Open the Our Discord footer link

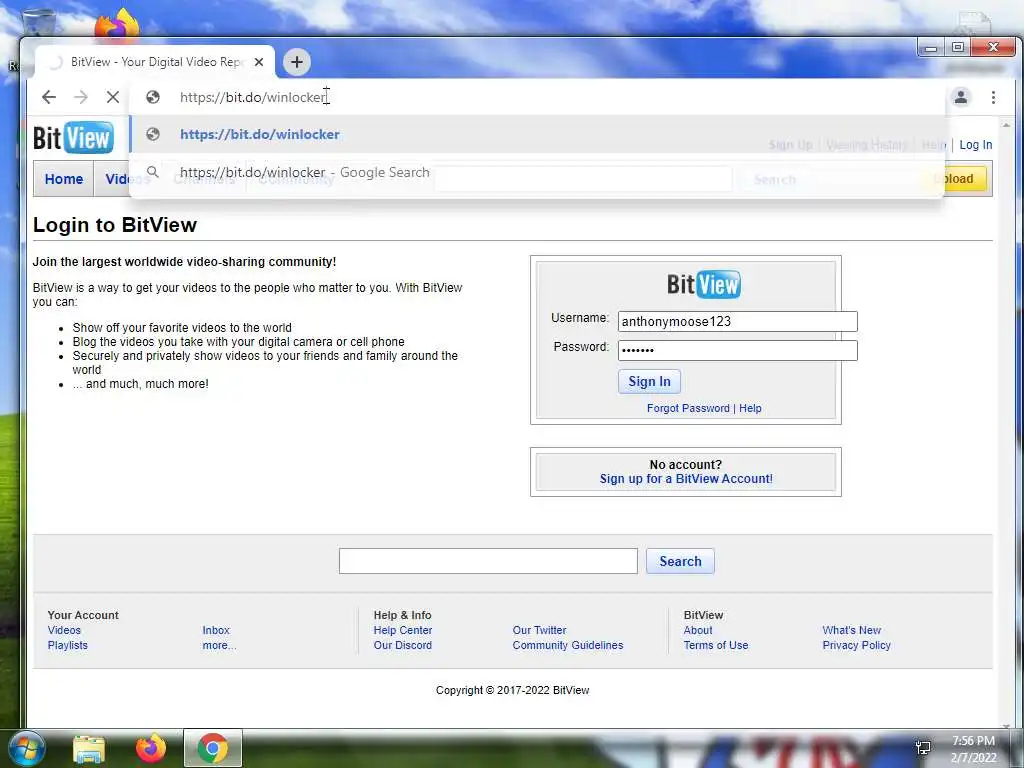pos(403,645)
